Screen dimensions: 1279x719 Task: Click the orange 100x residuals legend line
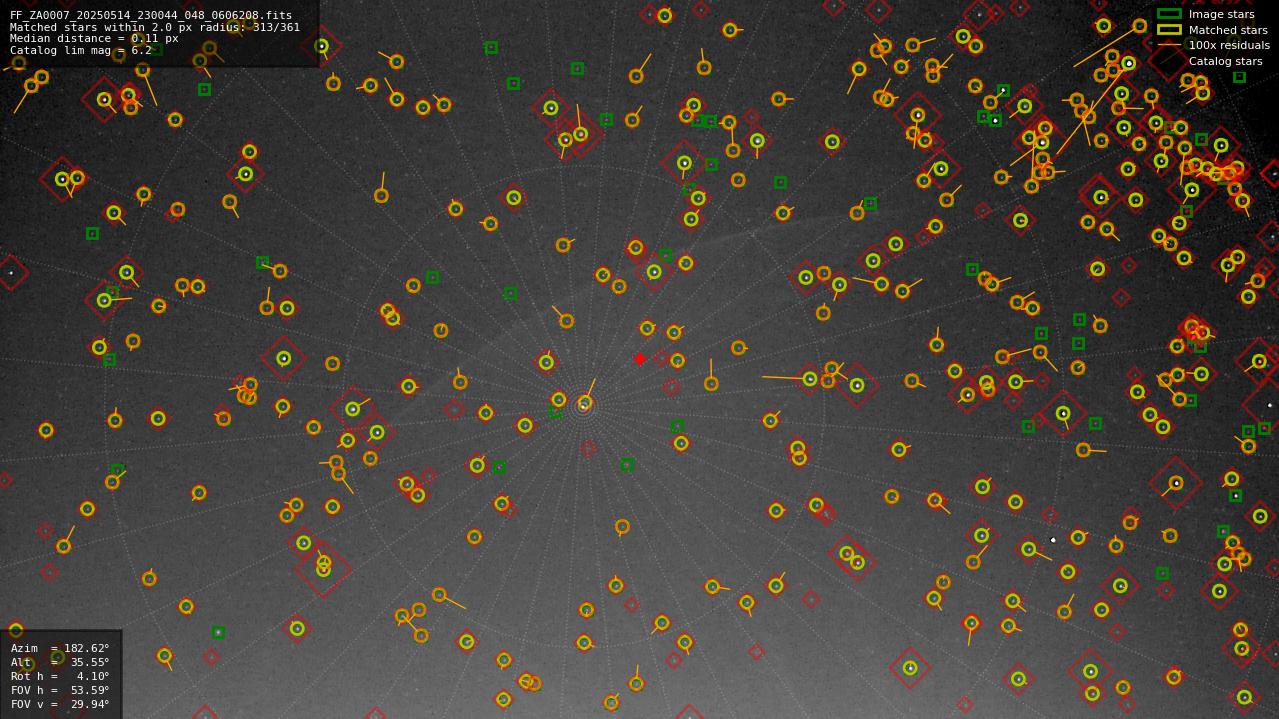point(1169,45)
